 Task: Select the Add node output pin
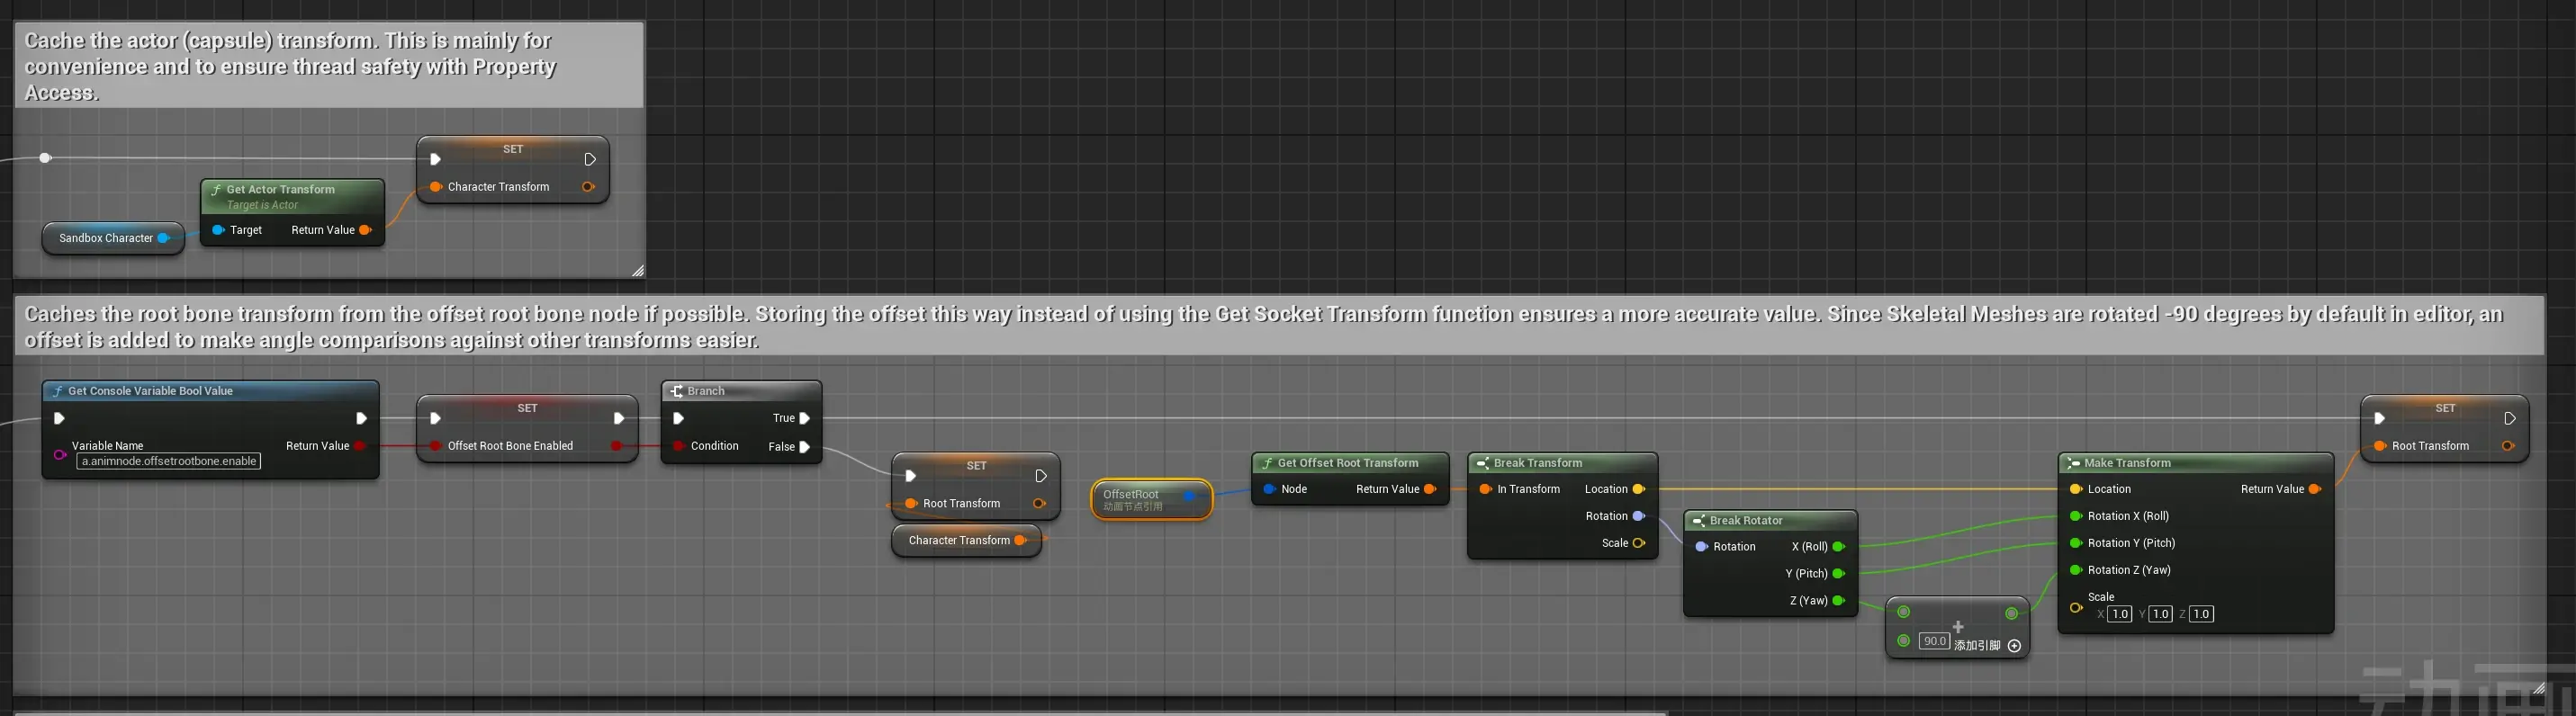click(2011, 613)
